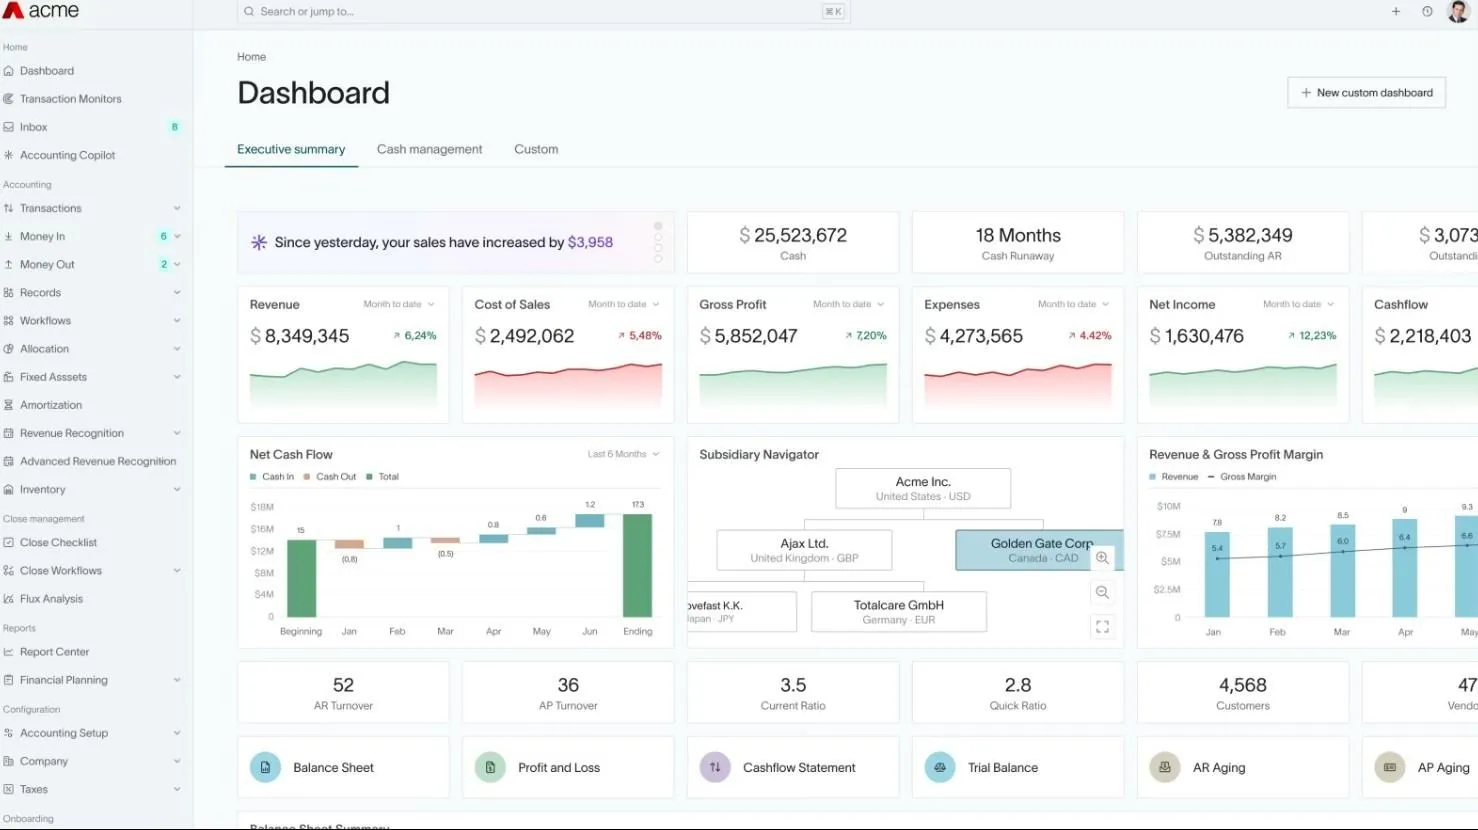
Task: Click the Search or jump to field
Action: 543,12
